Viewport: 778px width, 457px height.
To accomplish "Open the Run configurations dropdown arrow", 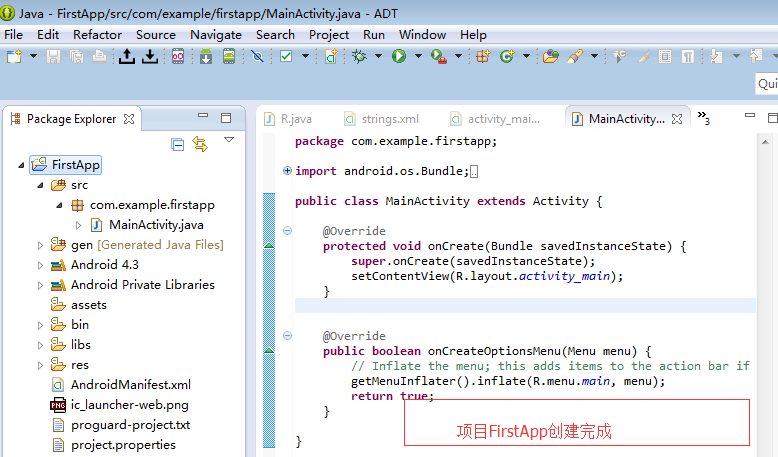I will tap(418, 56).
